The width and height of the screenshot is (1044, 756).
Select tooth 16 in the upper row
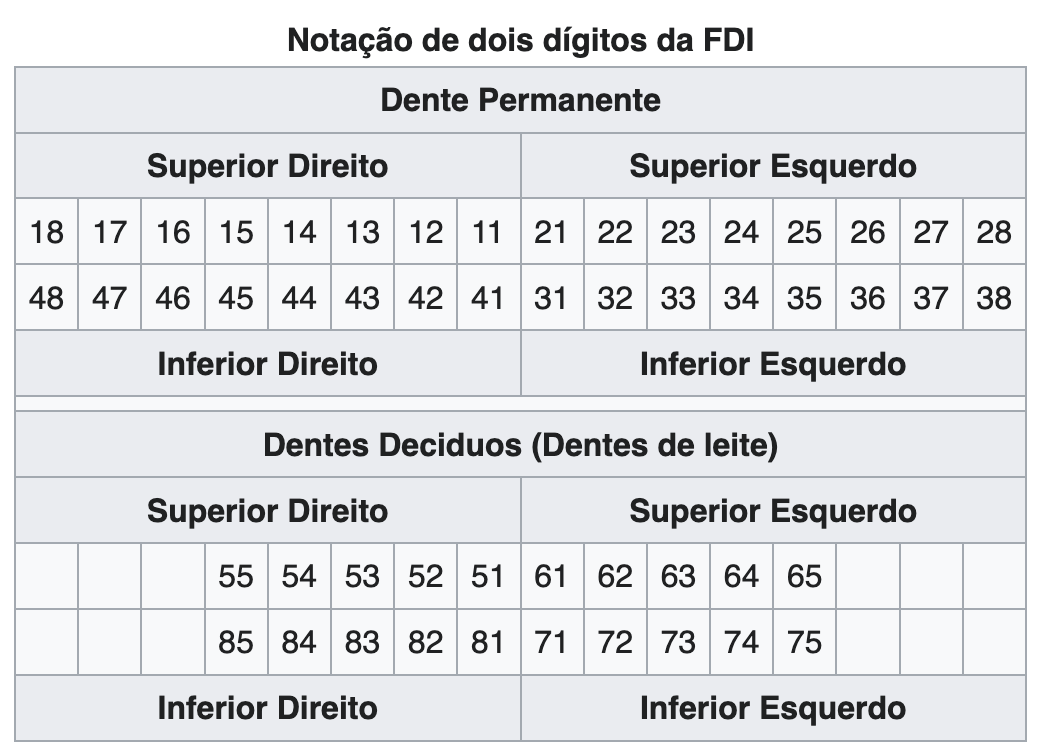pos(173,232)
